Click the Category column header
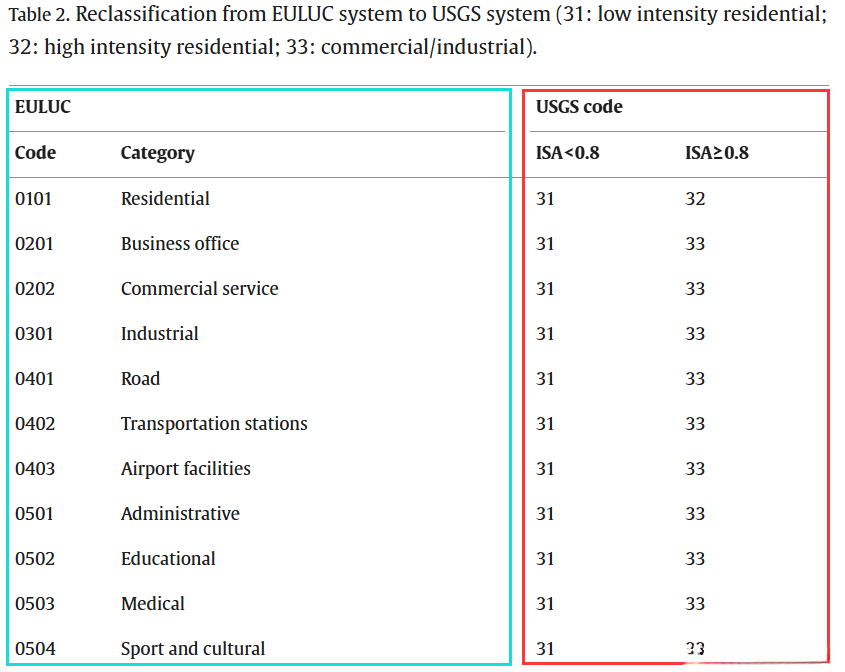Image resolution: width=845 pixels, height=672 pixels. click(x=157, y=153)
